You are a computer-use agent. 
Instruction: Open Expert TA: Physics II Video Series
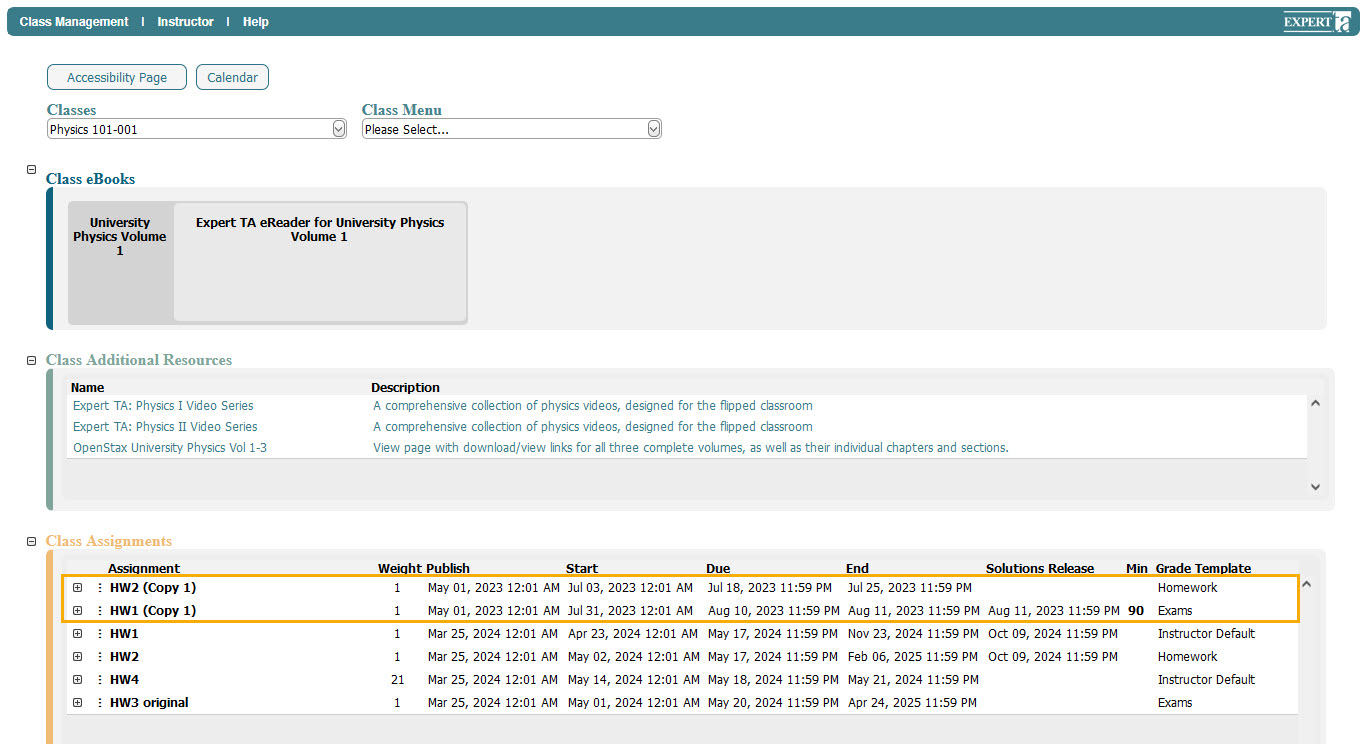coord(165,427)
